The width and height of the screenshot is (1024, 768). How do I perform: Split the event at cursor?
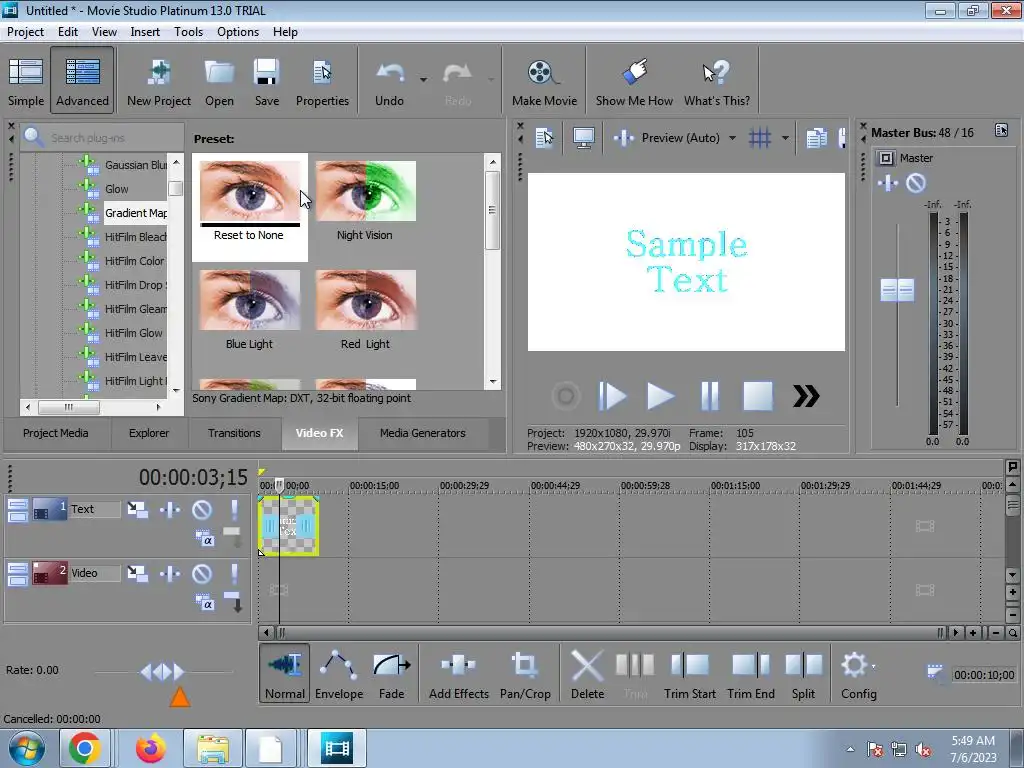[803, 675]
